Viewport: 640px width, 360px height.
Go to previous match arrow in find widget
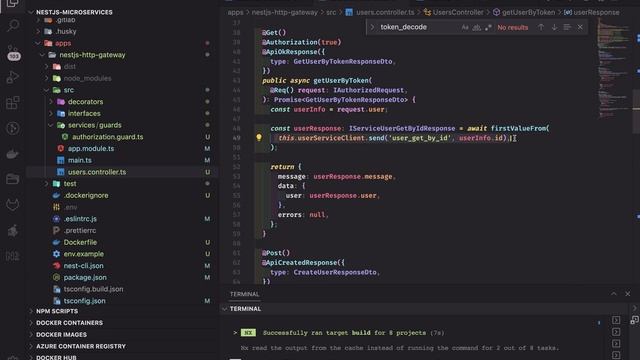click(541, 27)
